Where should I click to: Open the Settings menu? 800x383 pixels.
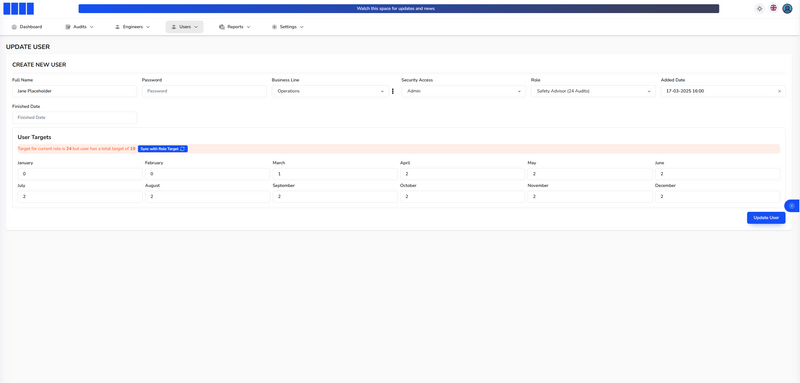[x=288, y=27]
